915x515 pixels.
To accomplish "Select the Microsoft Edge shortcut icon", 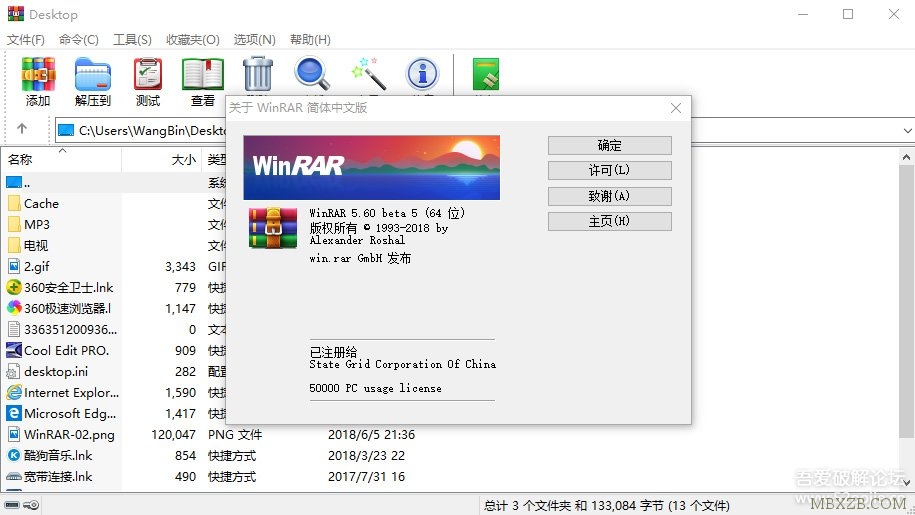I will [14, 413].
